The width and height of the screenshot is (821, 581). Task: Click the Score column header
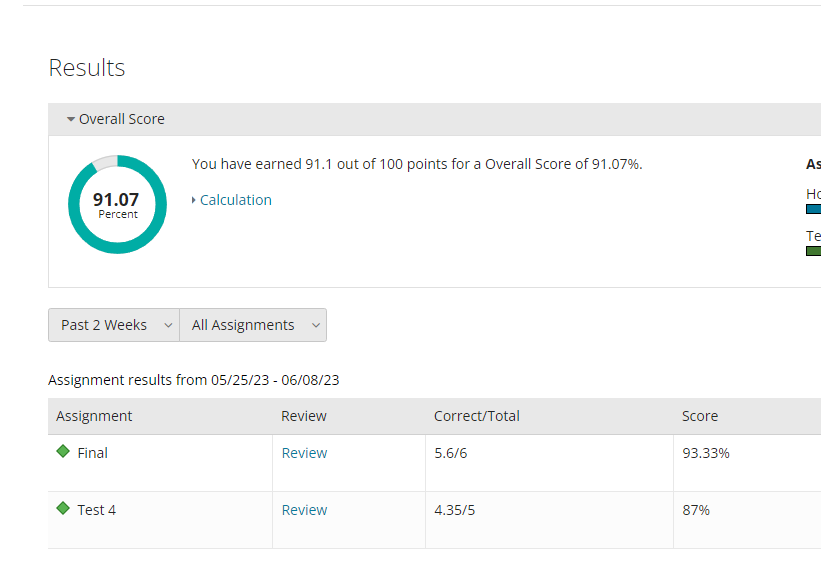700,416
